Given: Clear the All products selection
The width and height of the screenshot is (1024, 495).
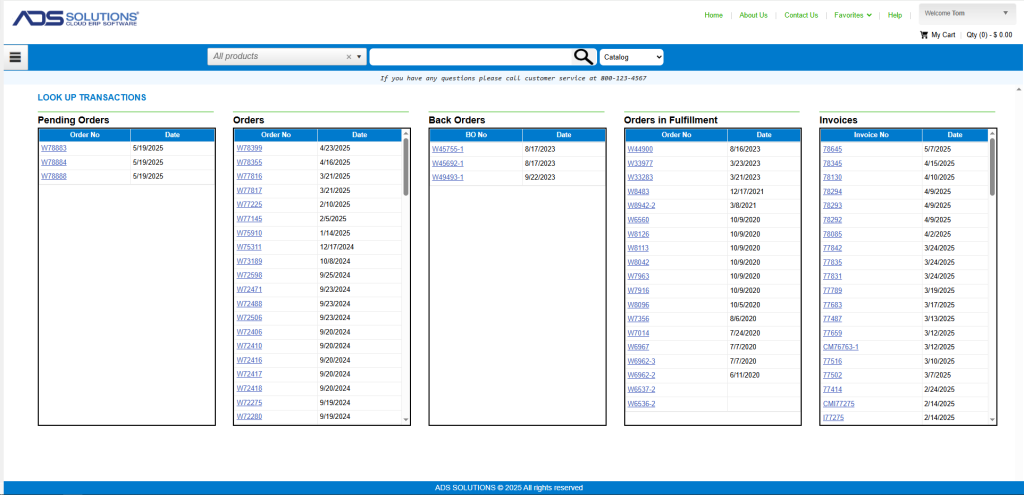Looking at the screenshot, I should (349, 57).
